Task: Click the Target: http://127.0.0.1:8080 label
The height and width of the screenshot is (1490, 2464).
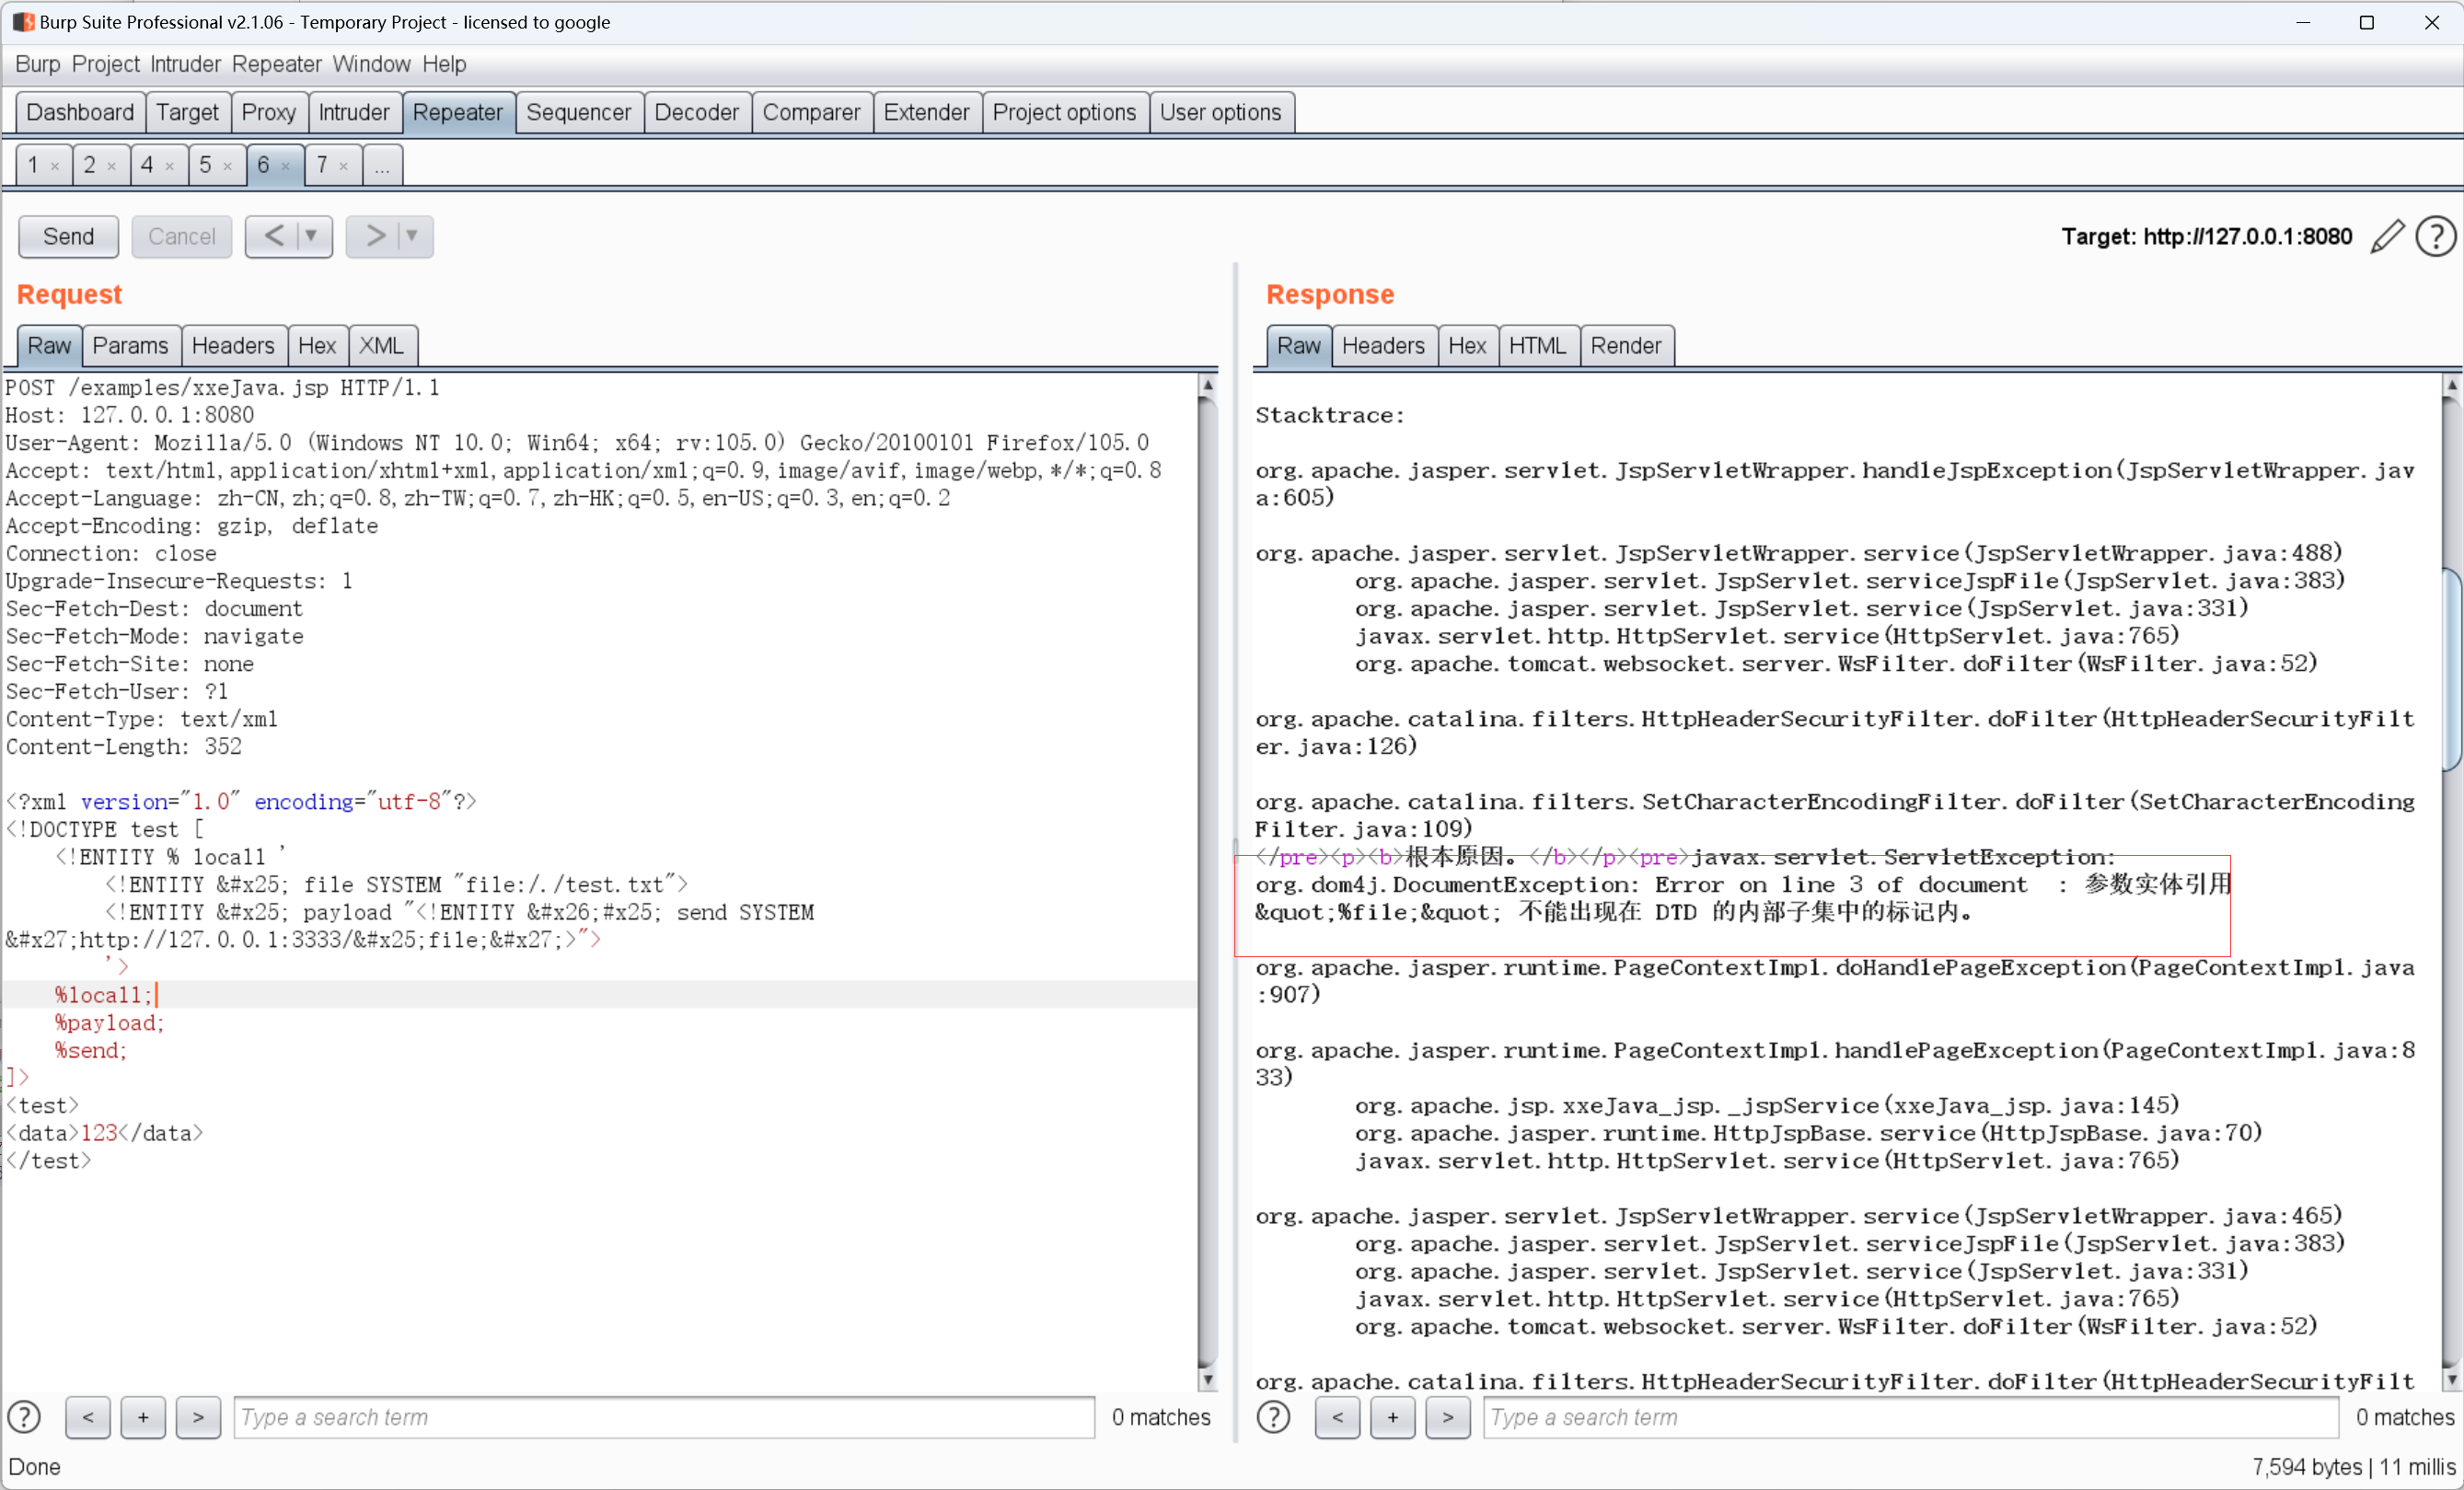Action: [2206, 237]
